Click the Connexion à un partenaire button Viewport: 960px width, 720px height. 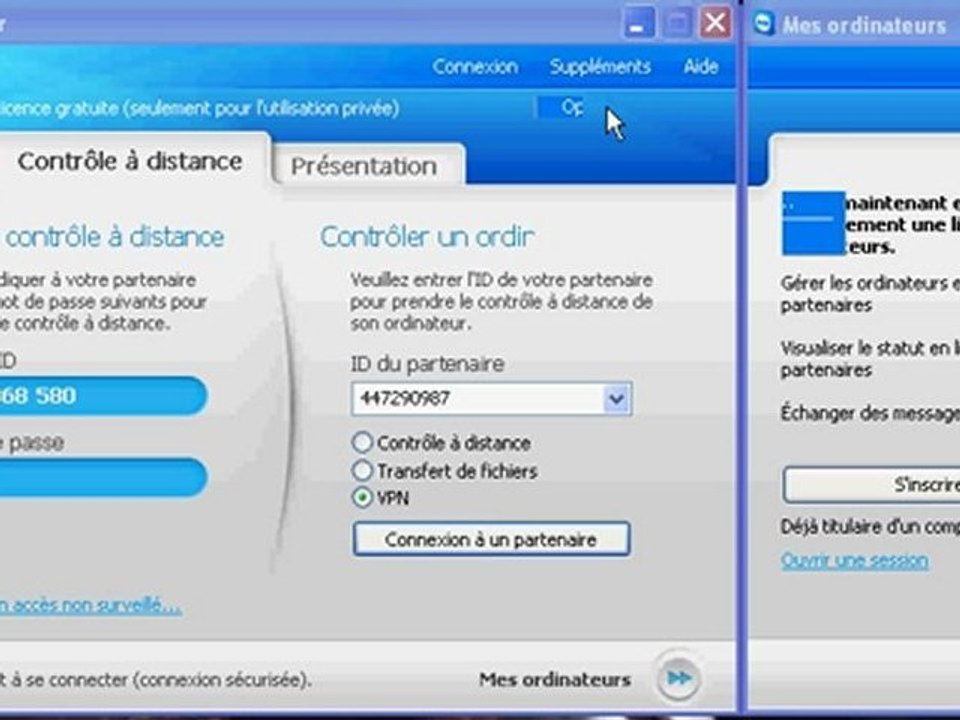[x=491, y=539]
